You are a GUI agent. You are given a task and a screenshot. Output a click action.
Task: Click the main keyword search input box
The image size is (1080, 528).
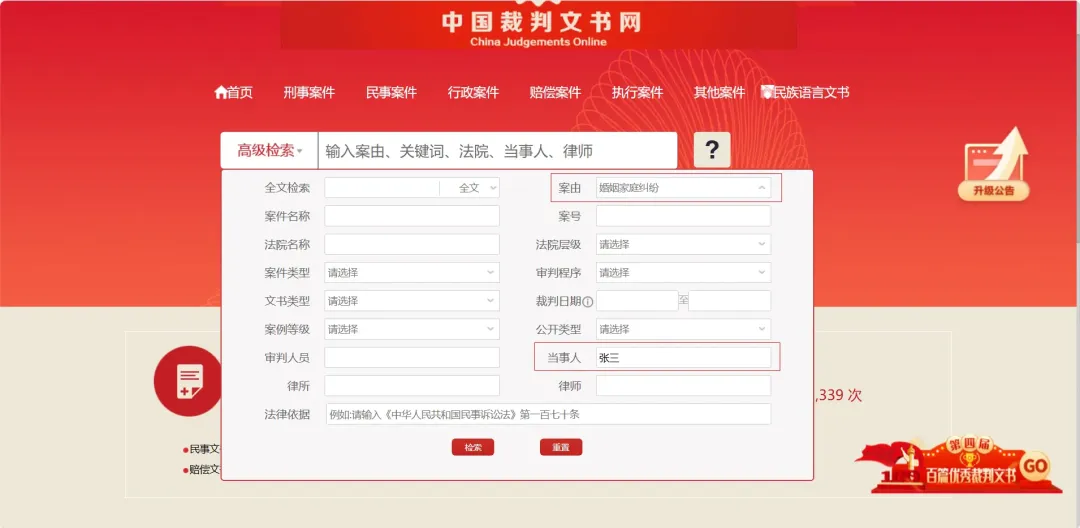(x=497, y=151)
